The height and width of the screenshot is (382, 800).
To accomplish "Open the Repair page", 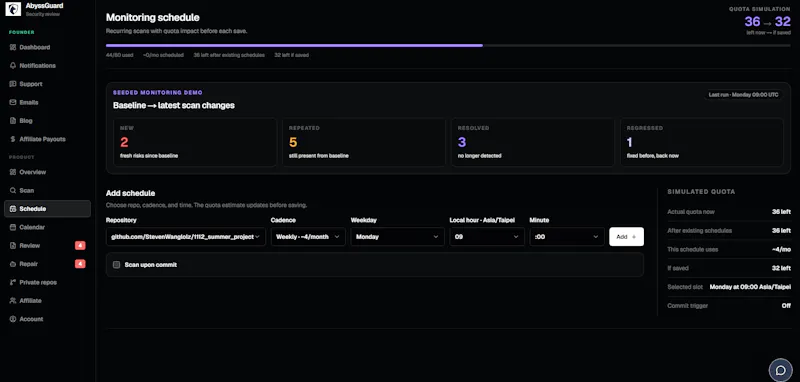I will 47,264.
